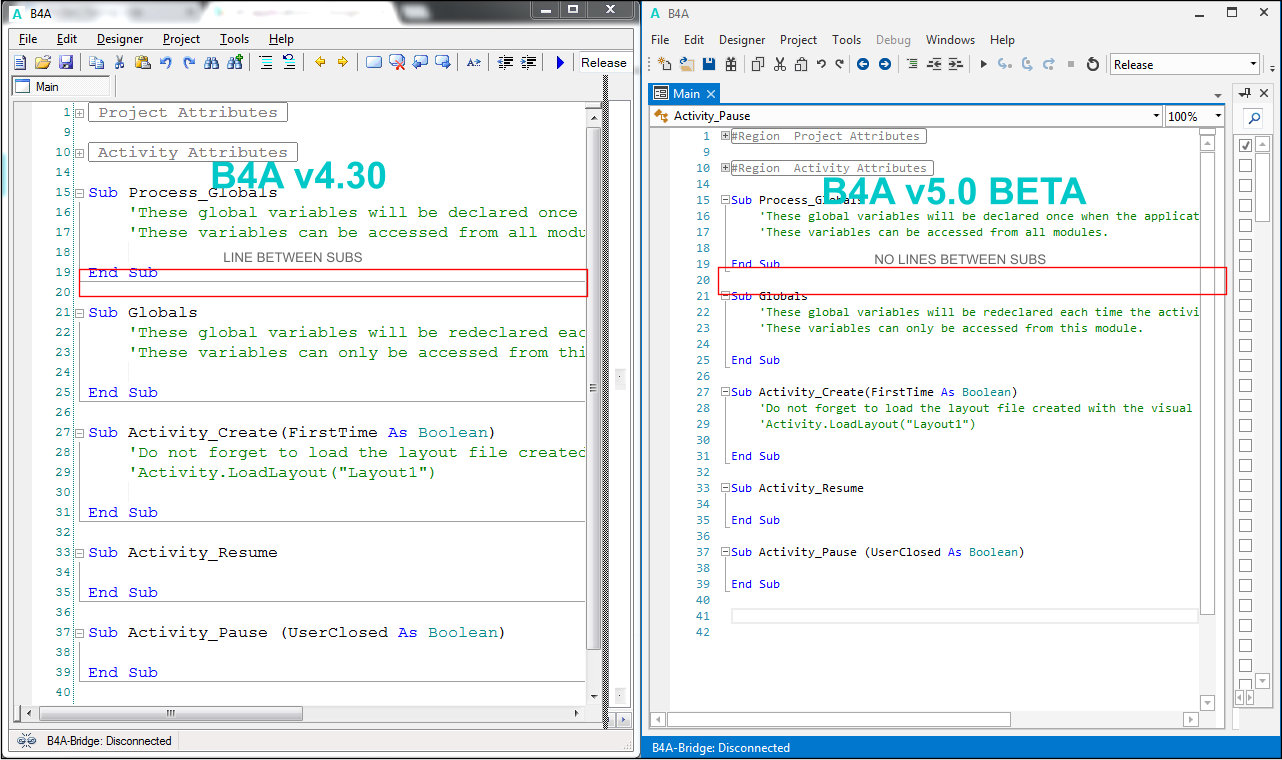Screen dimensions: 1282x760
Task: Collapse Sub Process_Globals in v5.0 editor
Action: pos(725,200)
